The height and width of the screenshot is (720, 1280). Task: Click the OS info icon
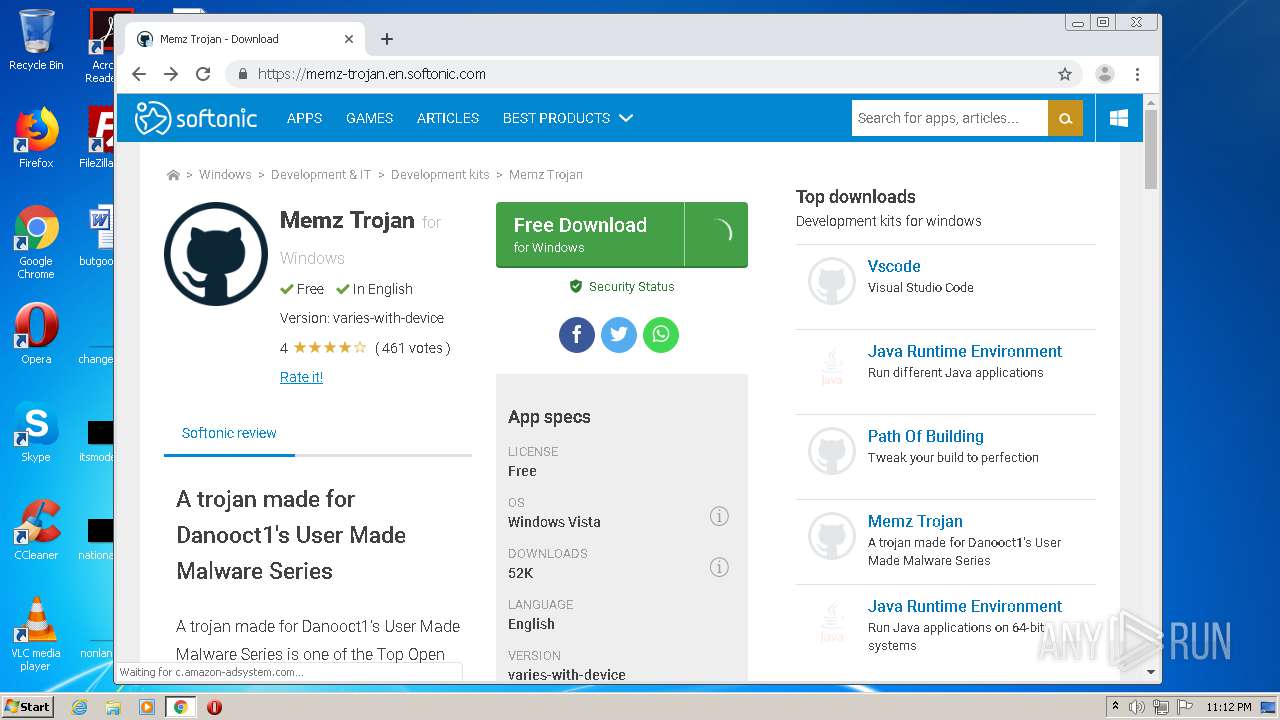[719, 516]
